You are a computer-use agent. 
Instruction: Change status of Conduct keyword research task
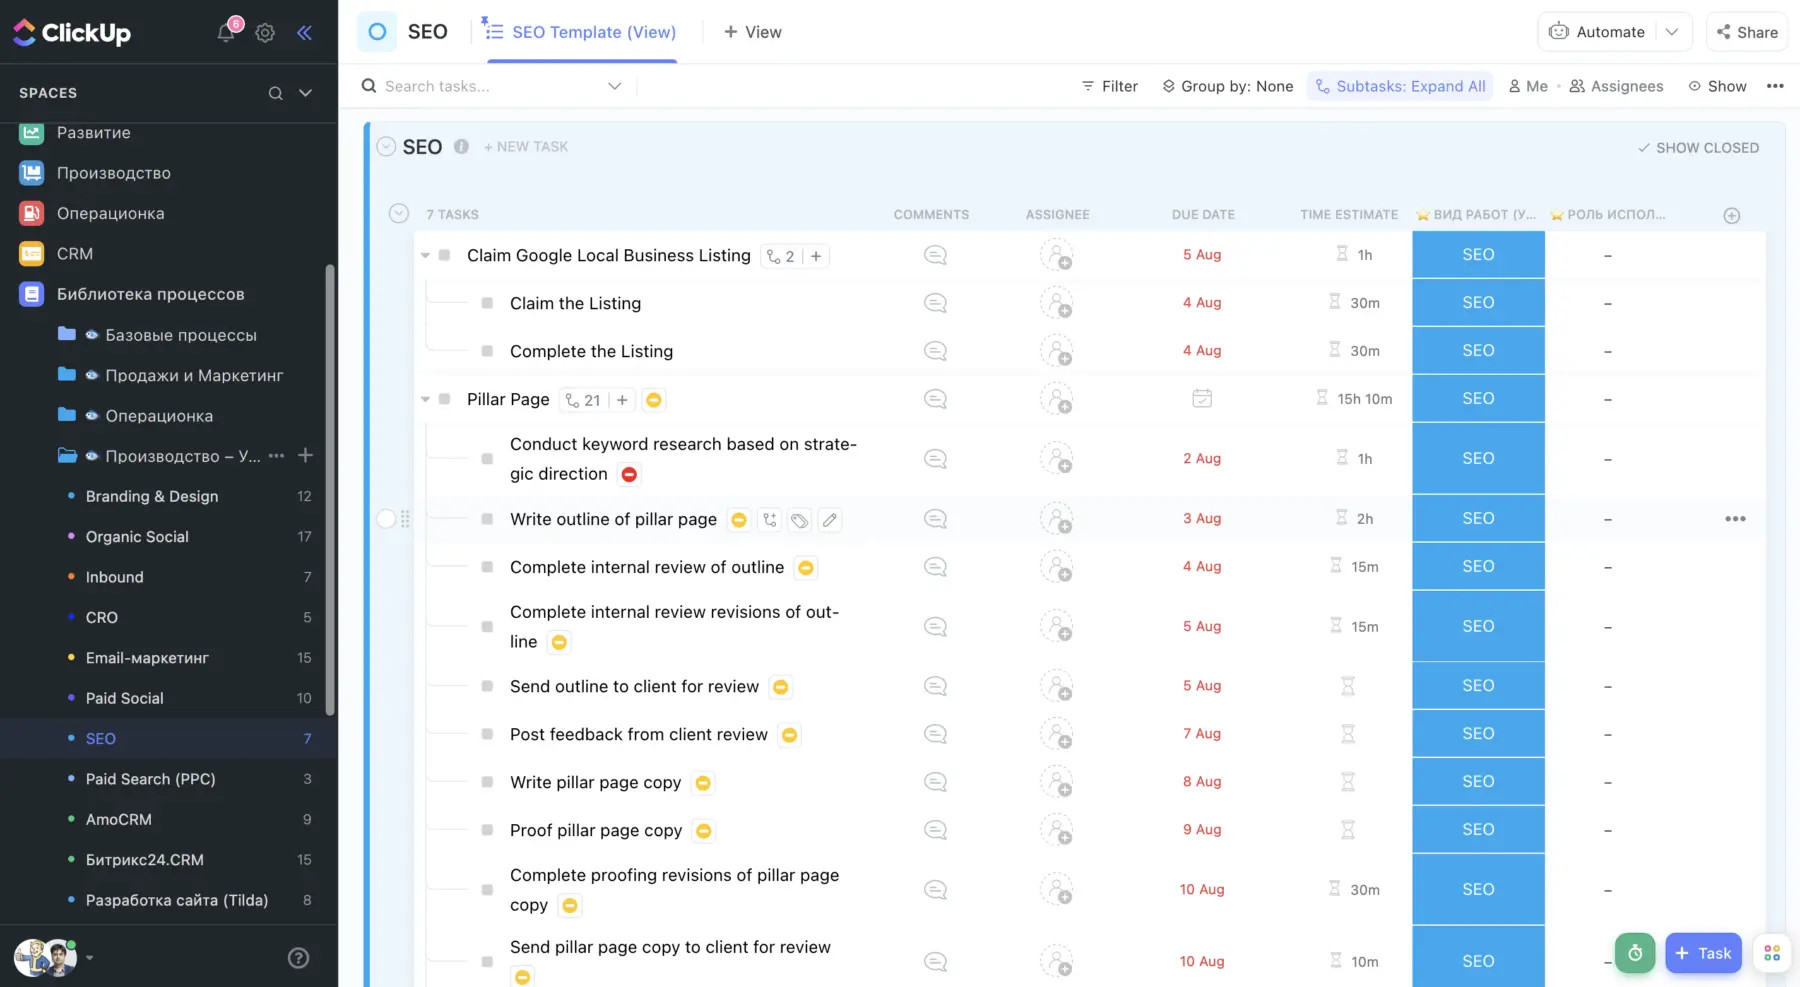tap(487, 459)
